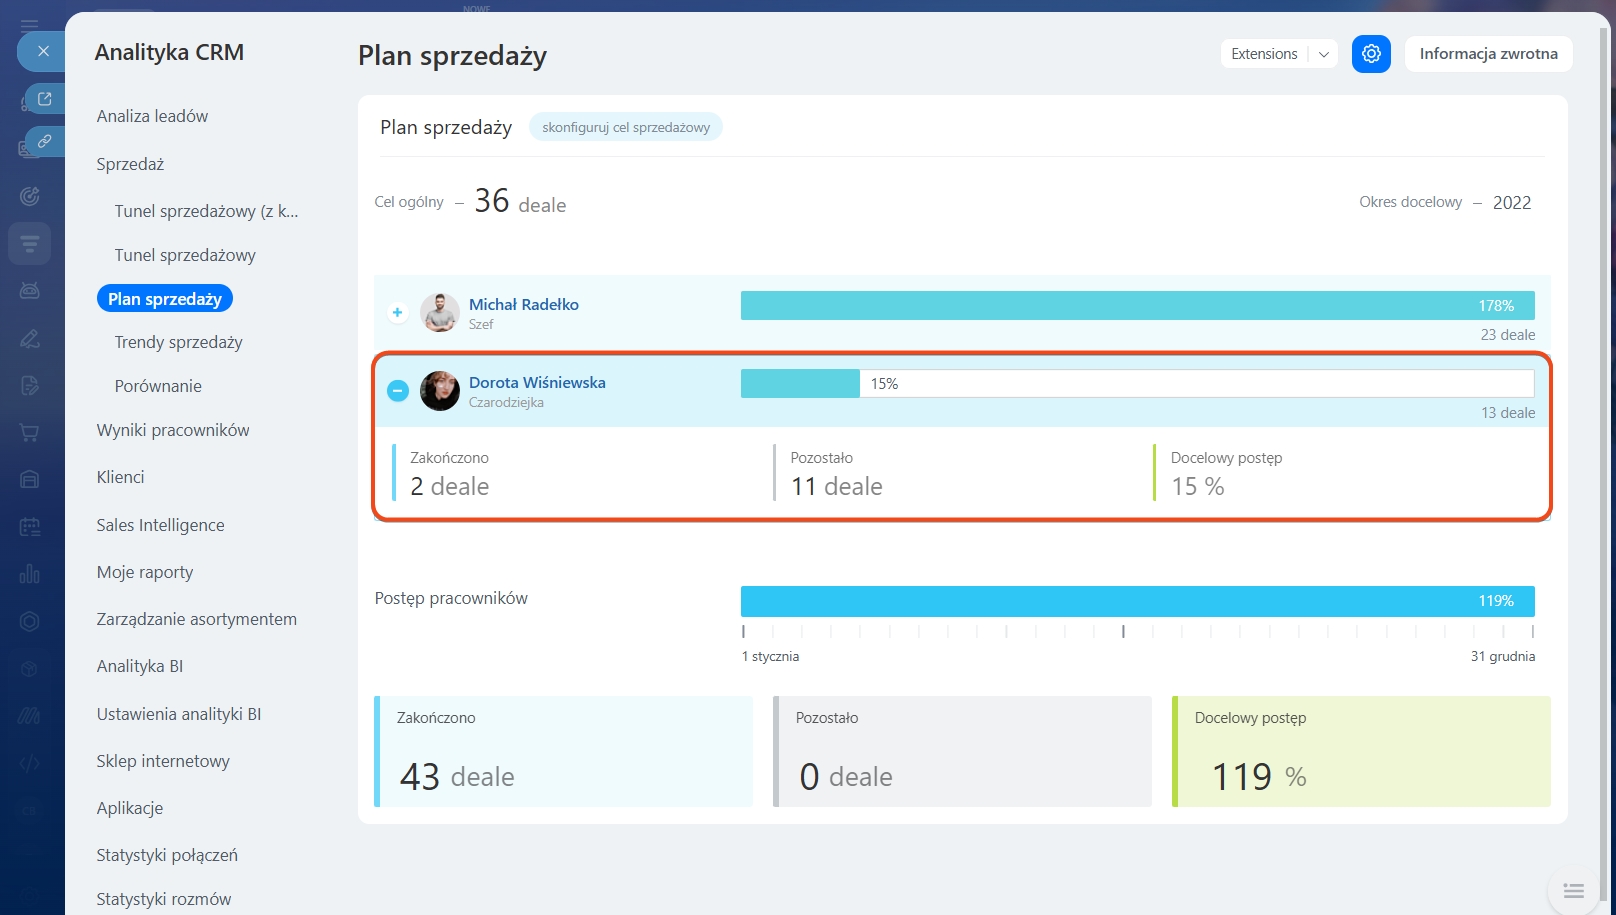Click the shopping cart icon in left sidebar
Image resolution: width=1616 pixels, height=915 pixels.
[29, 433]
